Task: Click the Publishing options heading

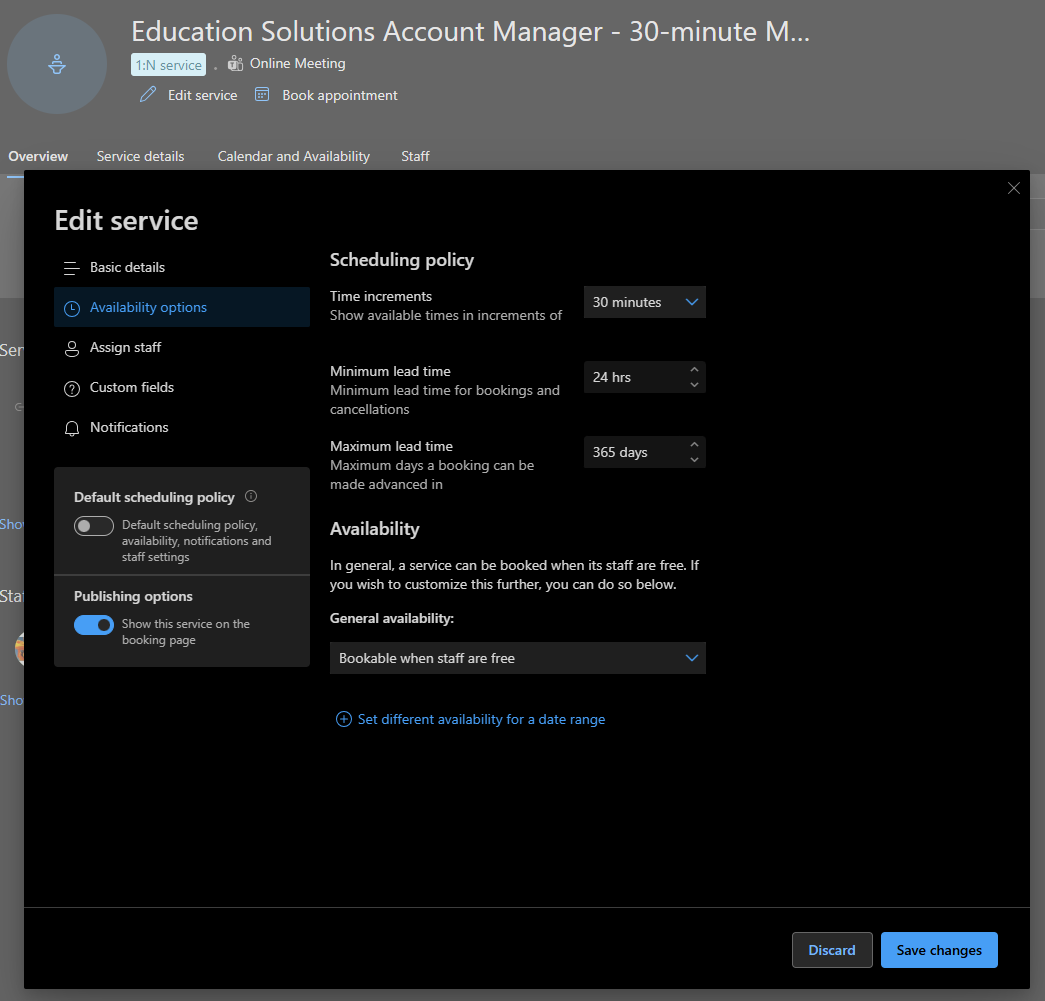Action: tap(133, 596)
